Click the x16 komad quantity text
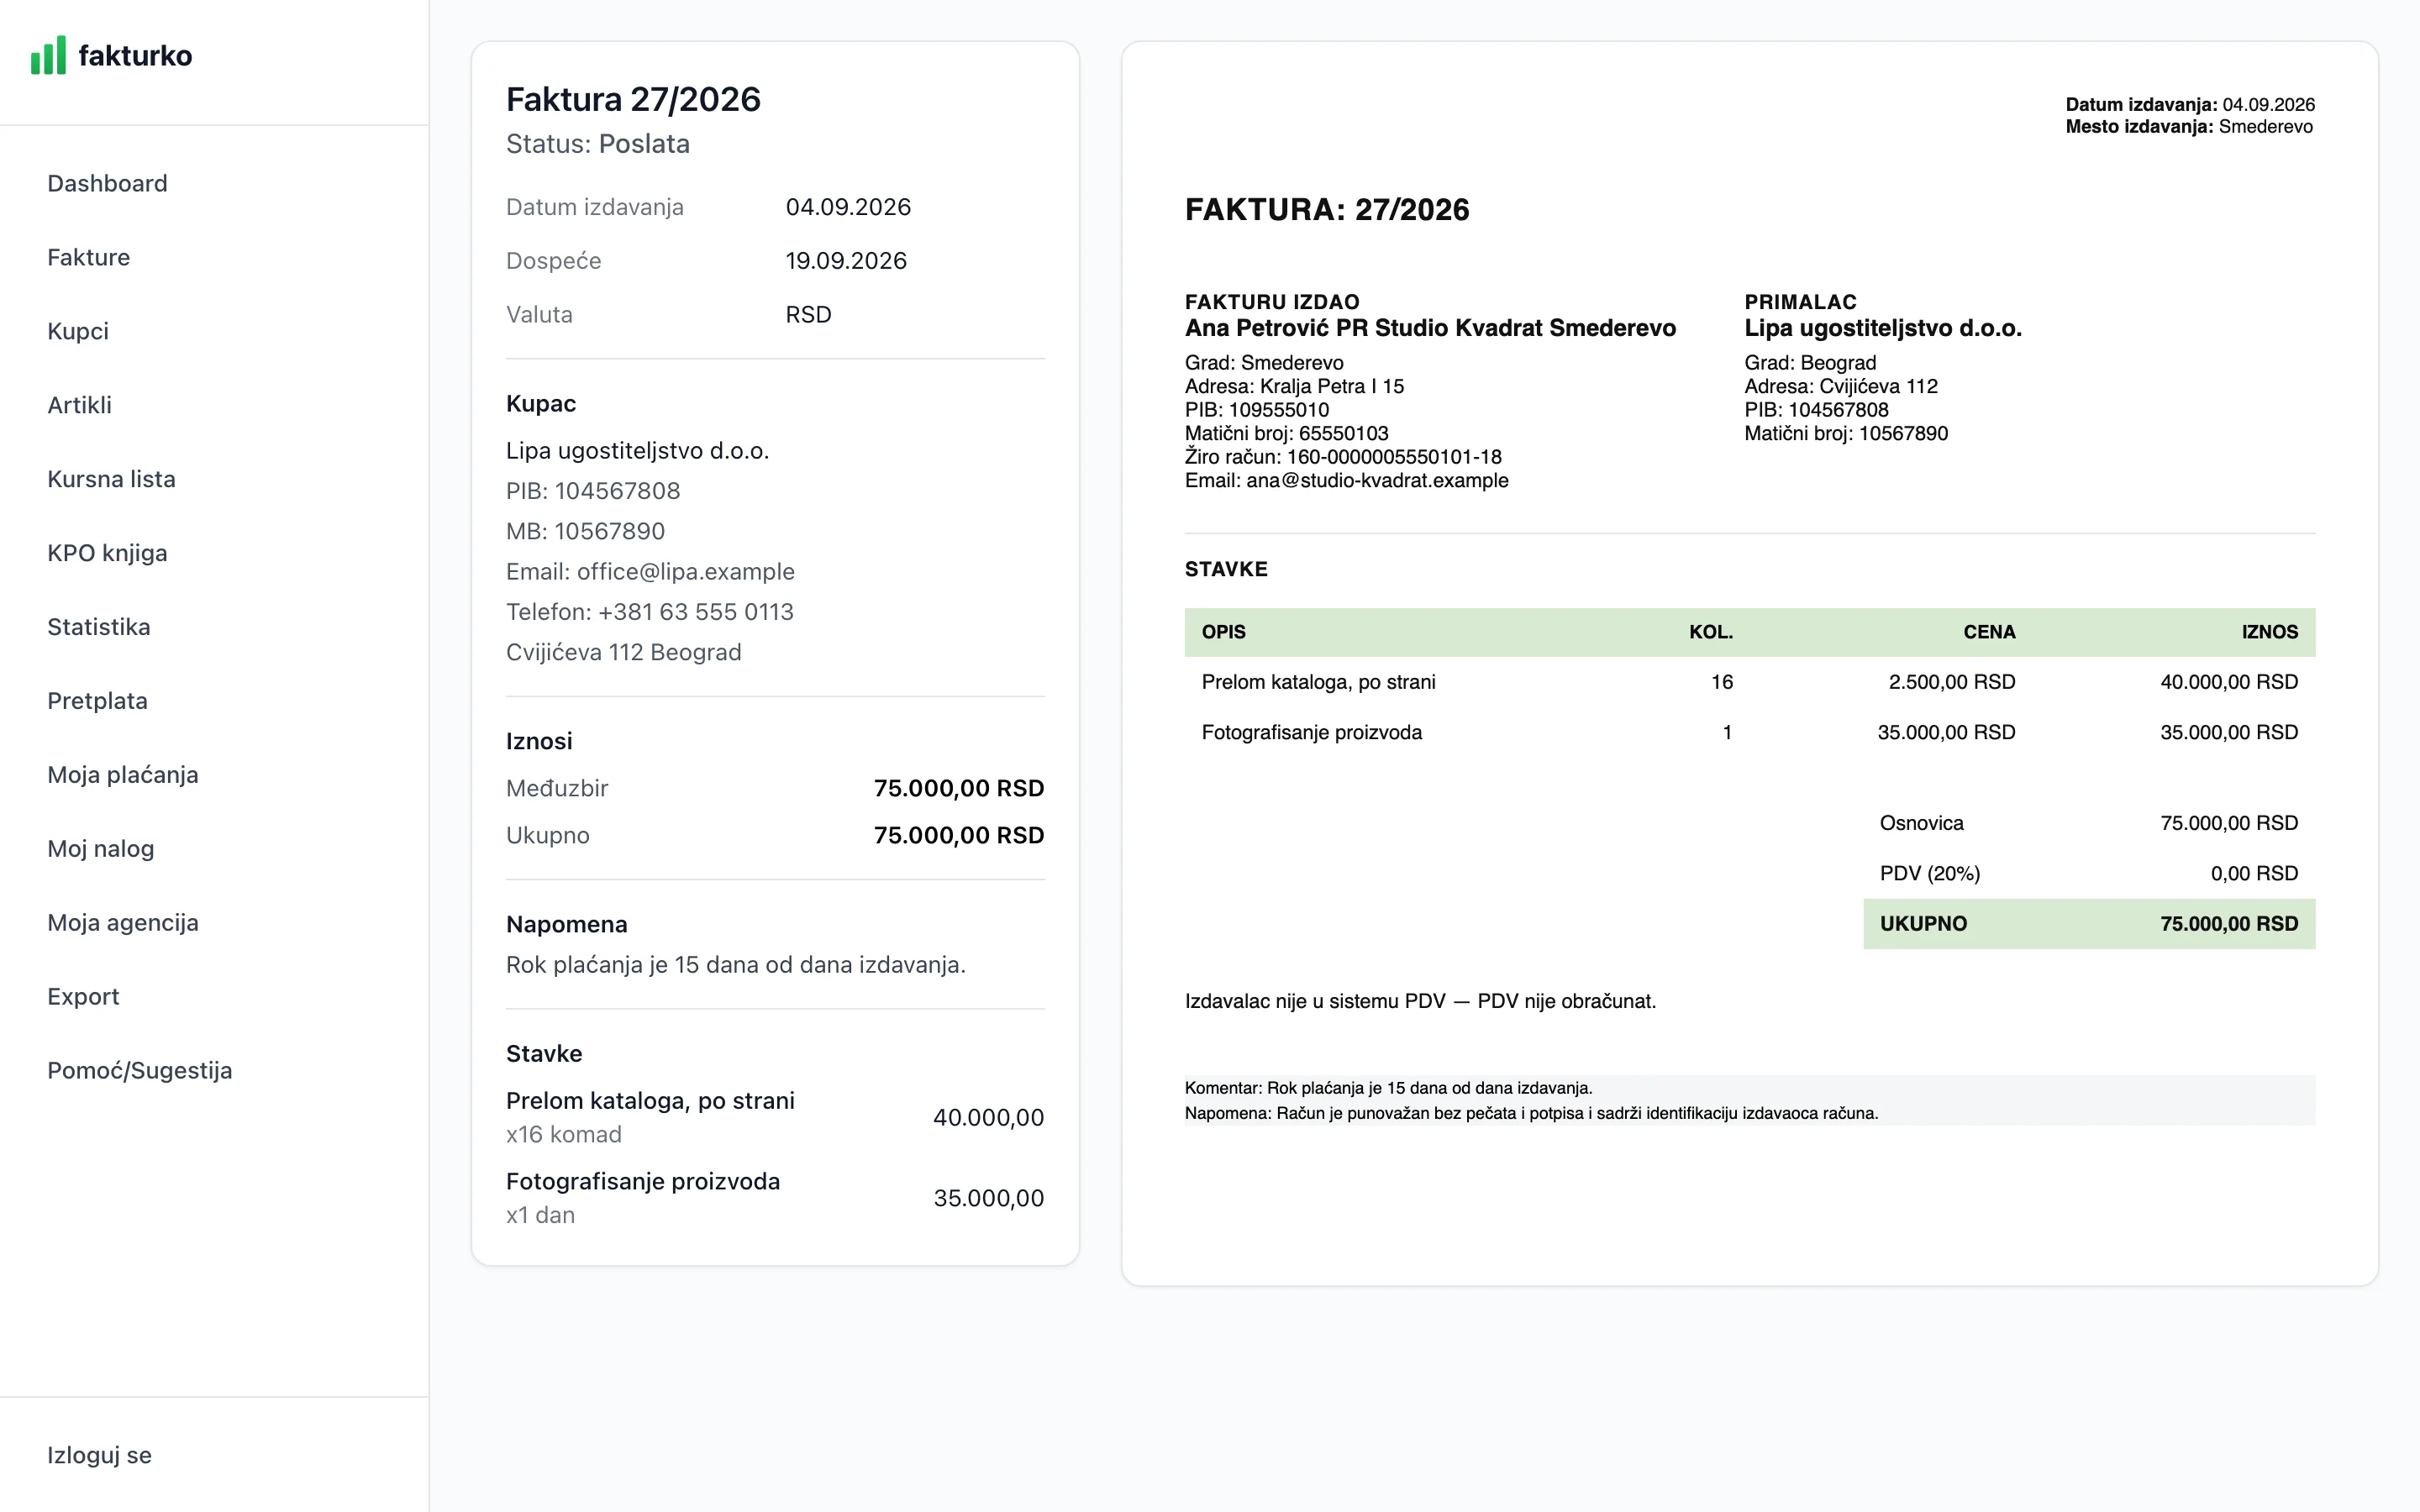This screenshot has width=2420, height=1512. tap(564, 1135)
